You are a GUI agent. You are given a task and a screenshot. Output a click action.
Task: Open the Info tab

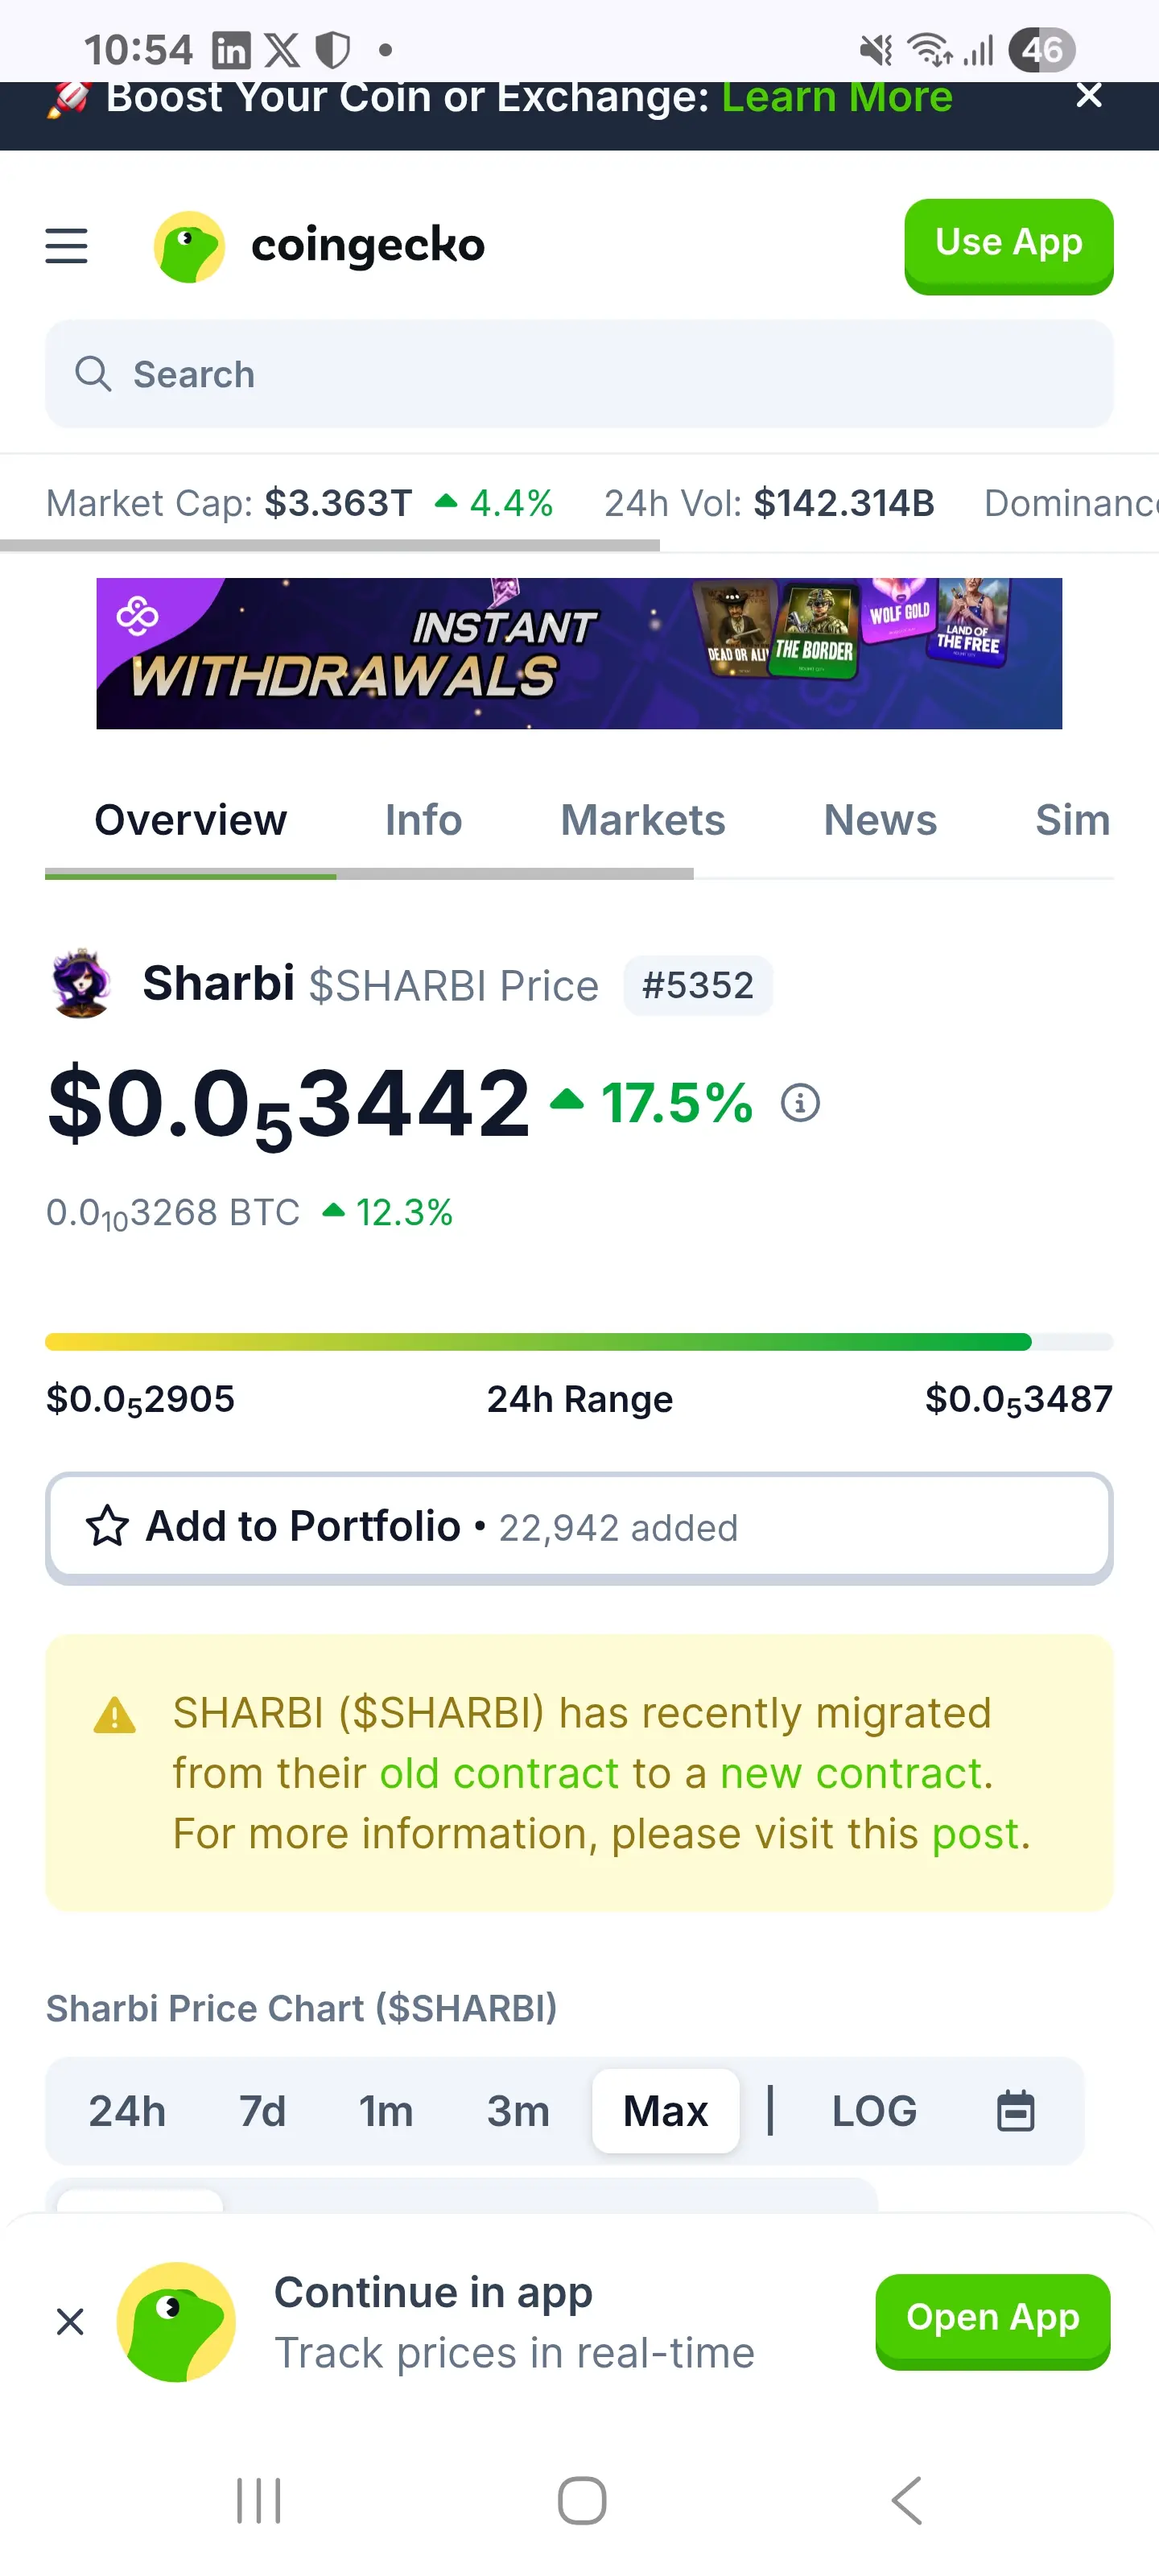point(423,820)
